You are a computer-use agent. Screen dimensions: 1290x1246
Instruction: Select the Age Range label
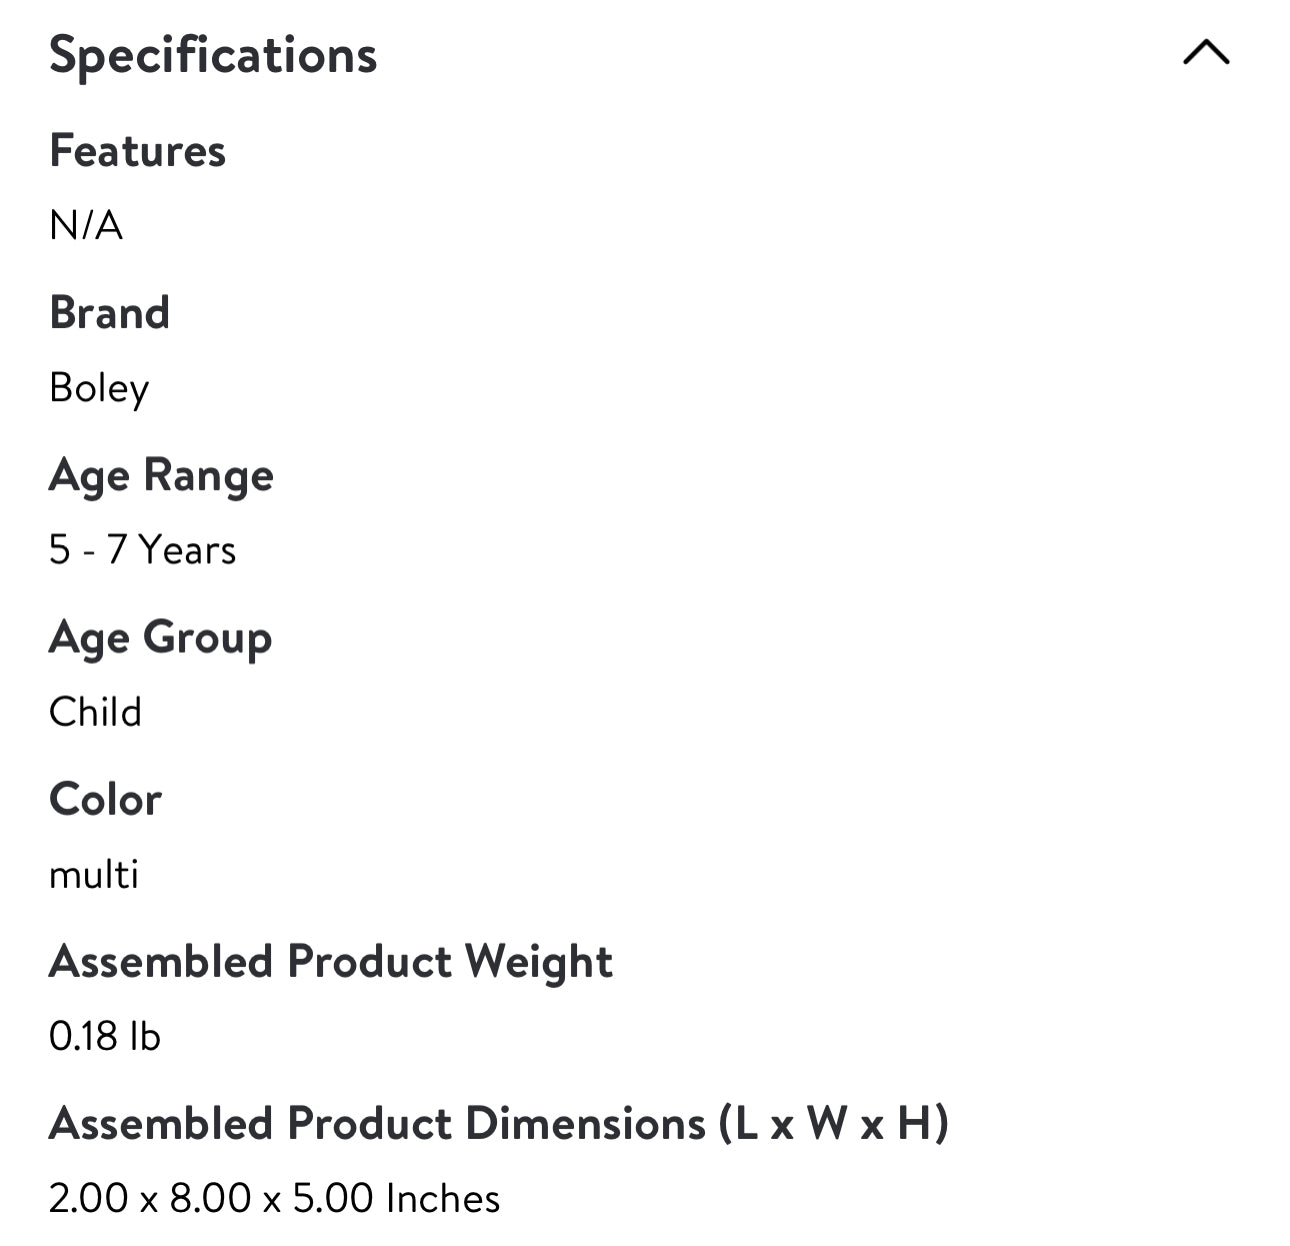click(161, 475)
